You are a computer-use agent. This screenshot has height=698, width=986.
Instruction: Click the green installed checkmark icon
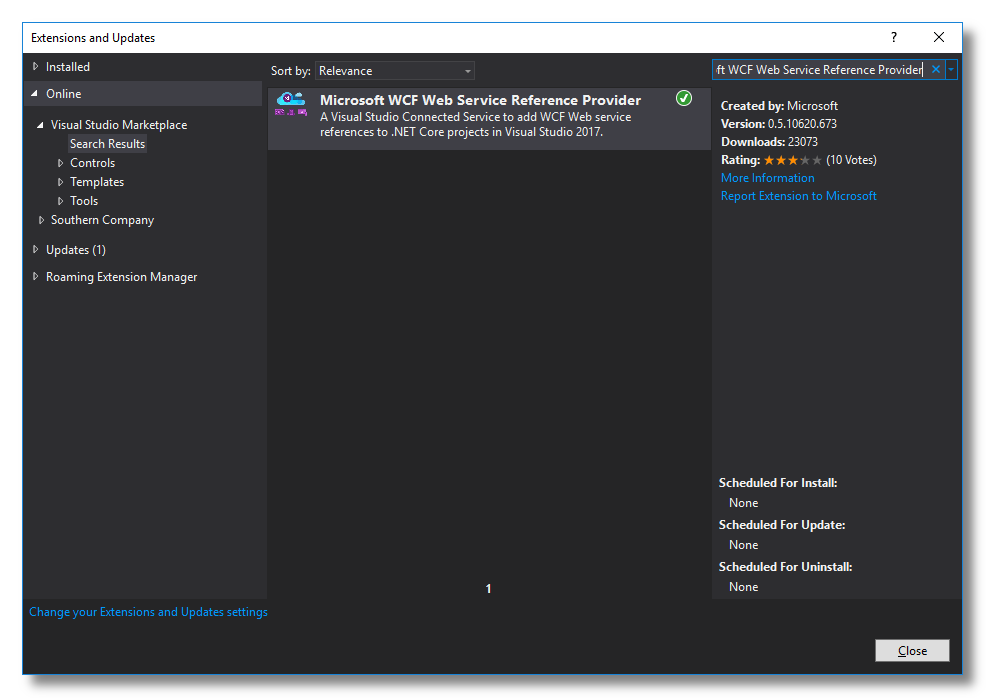click(684, 98)
